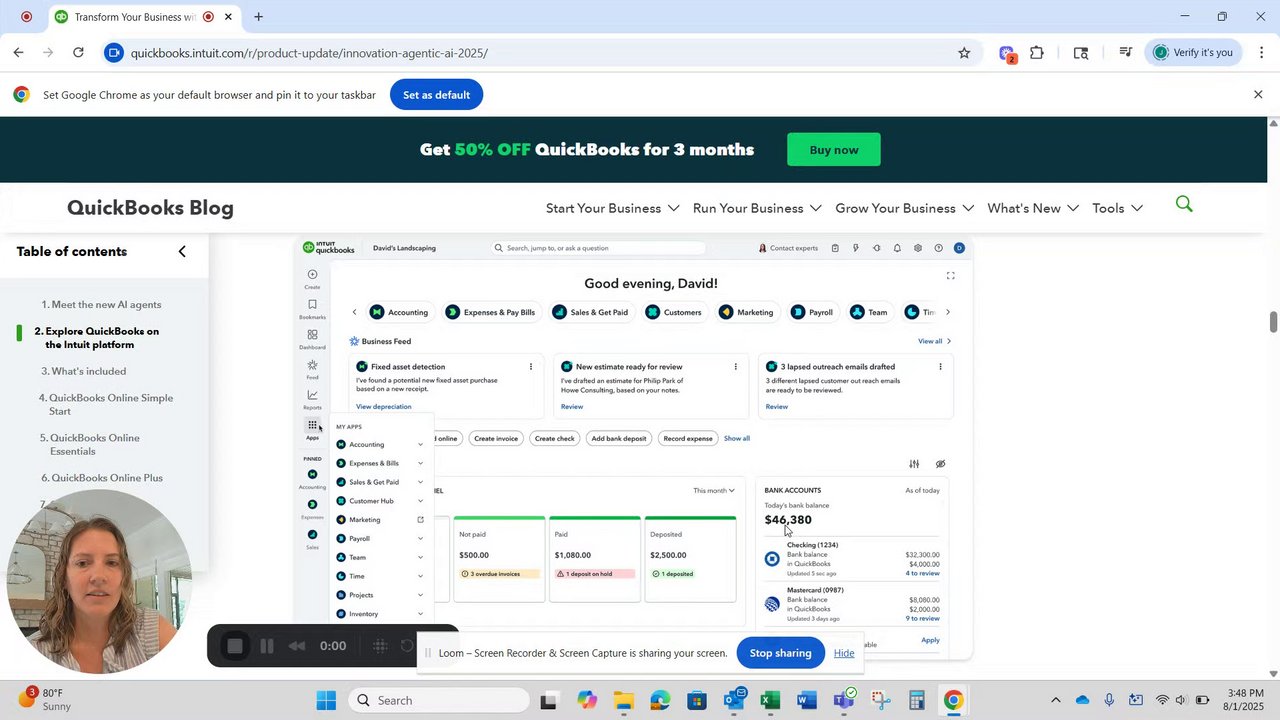Click the notification bell in QuickBooks header
Image resolution: width=1280 pixels, height=720 pixels.
point(897,248)
